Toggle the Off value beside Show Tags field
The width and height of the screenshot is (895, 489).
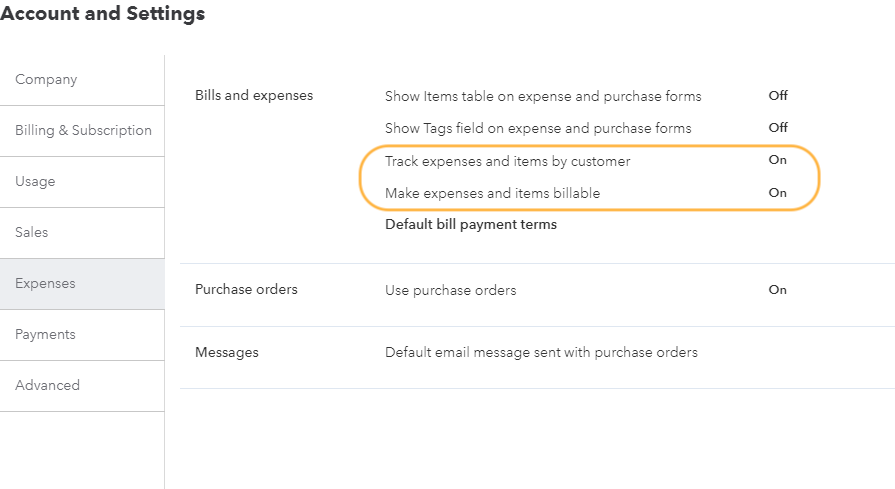778,128
